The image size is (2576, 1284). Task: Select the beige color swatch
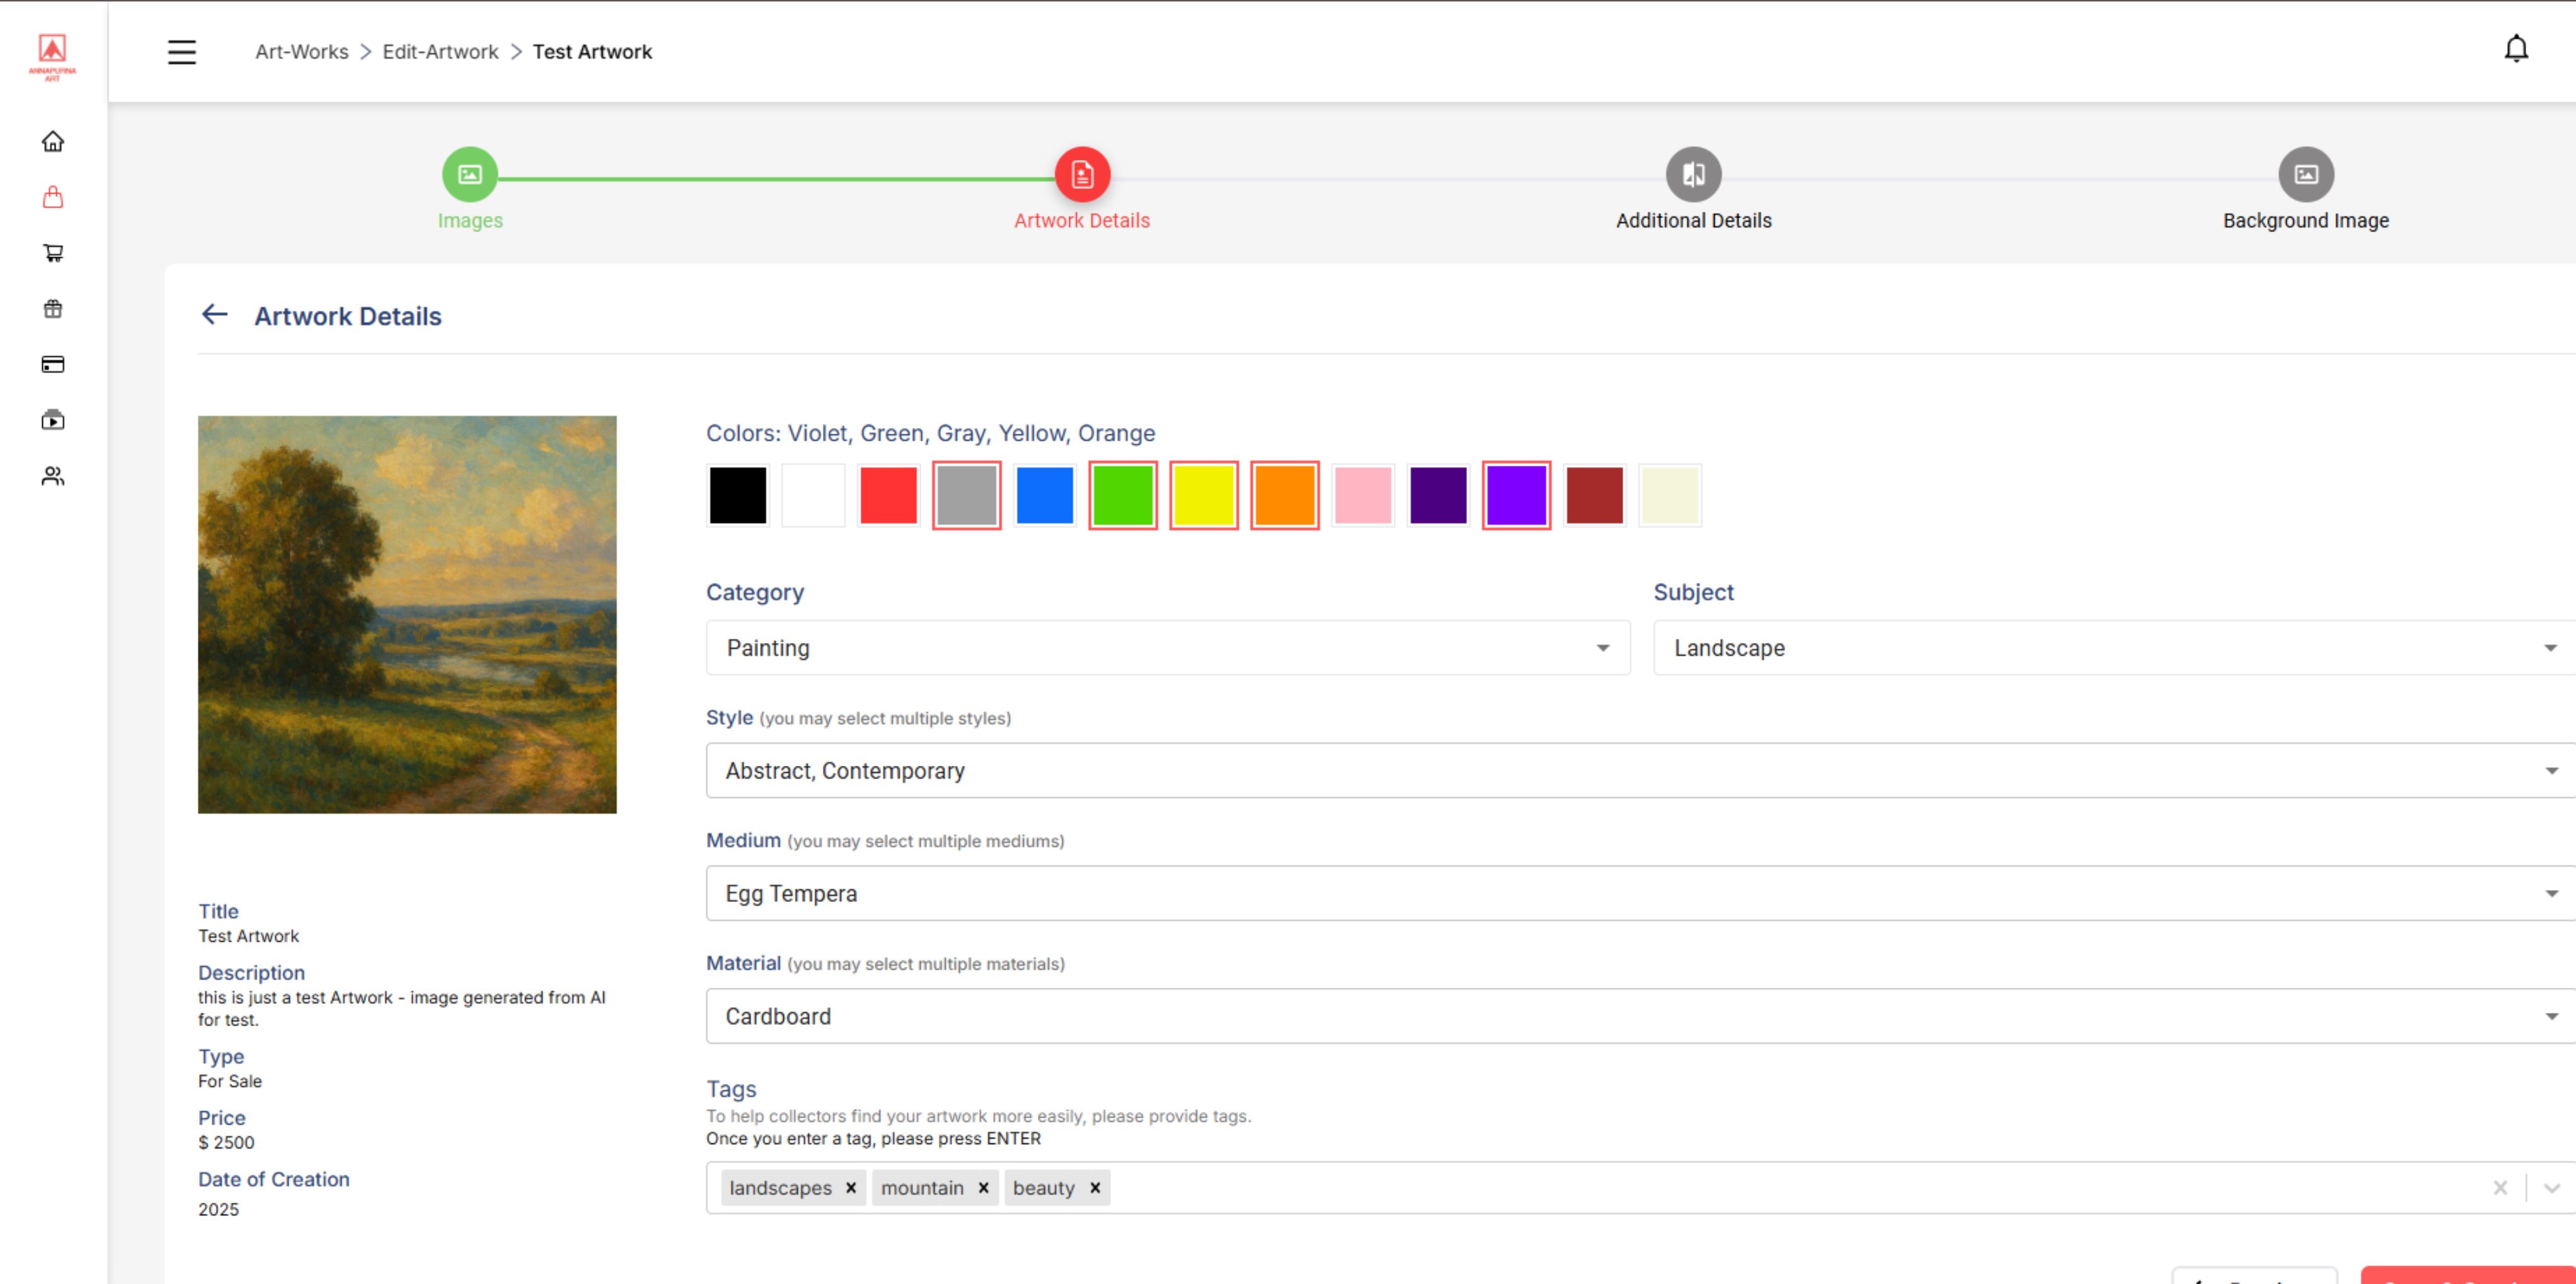pos(1670,495)
